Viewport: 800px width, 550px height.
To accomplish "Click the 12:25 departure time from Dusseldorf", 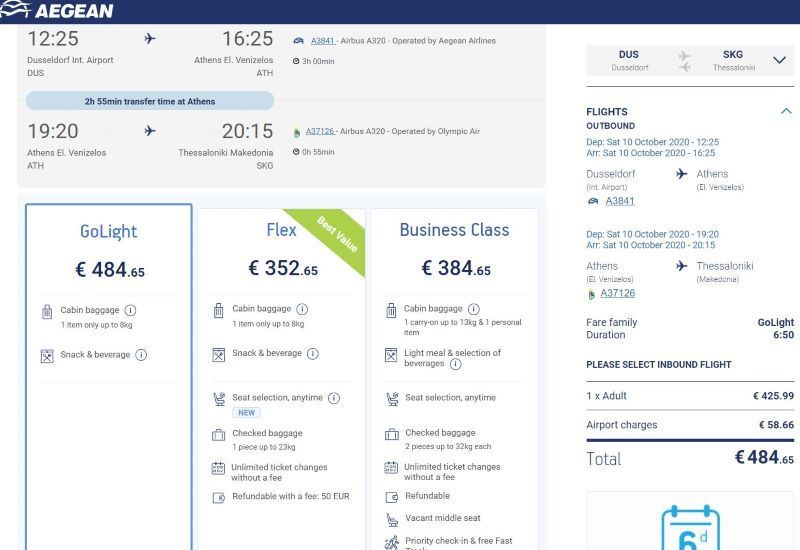I will point(53,39).
